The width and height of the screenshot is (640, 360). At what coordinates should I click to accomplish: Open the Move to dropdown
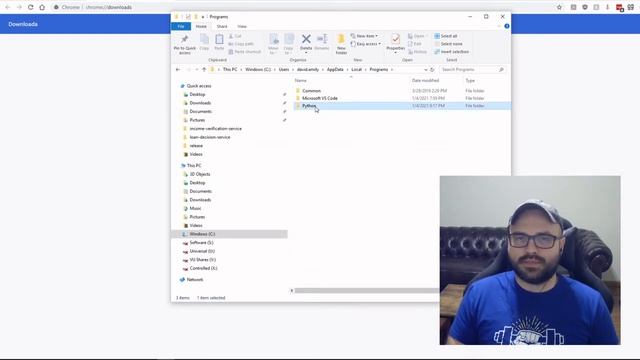273,44
